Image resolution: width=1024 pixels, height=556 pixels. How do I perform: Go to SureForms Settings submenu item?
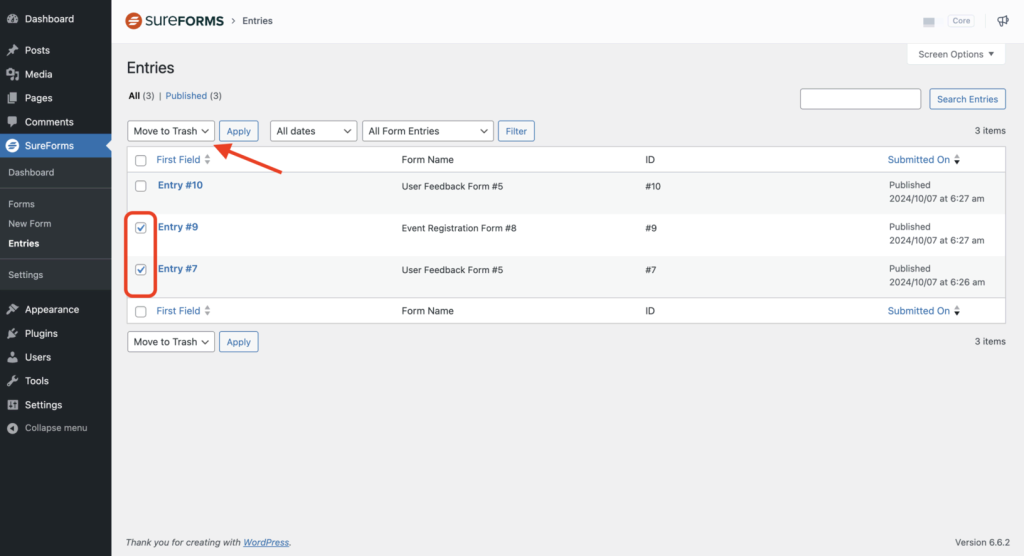[26, 275]
